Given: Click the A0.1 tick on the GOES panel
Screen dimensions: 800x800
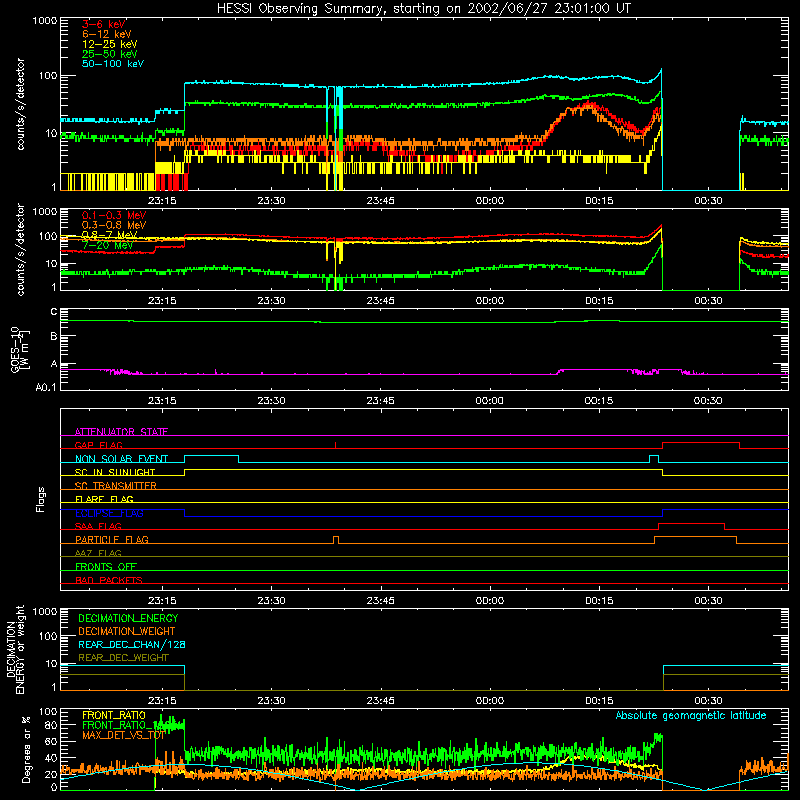Looking at the screenshot, I should [x=46, y=387].
